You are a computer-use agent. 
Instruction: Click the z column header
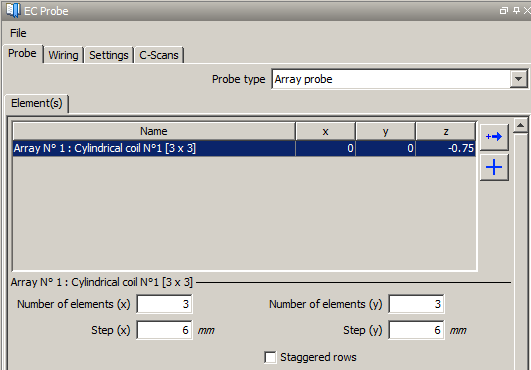pos(446,131)
